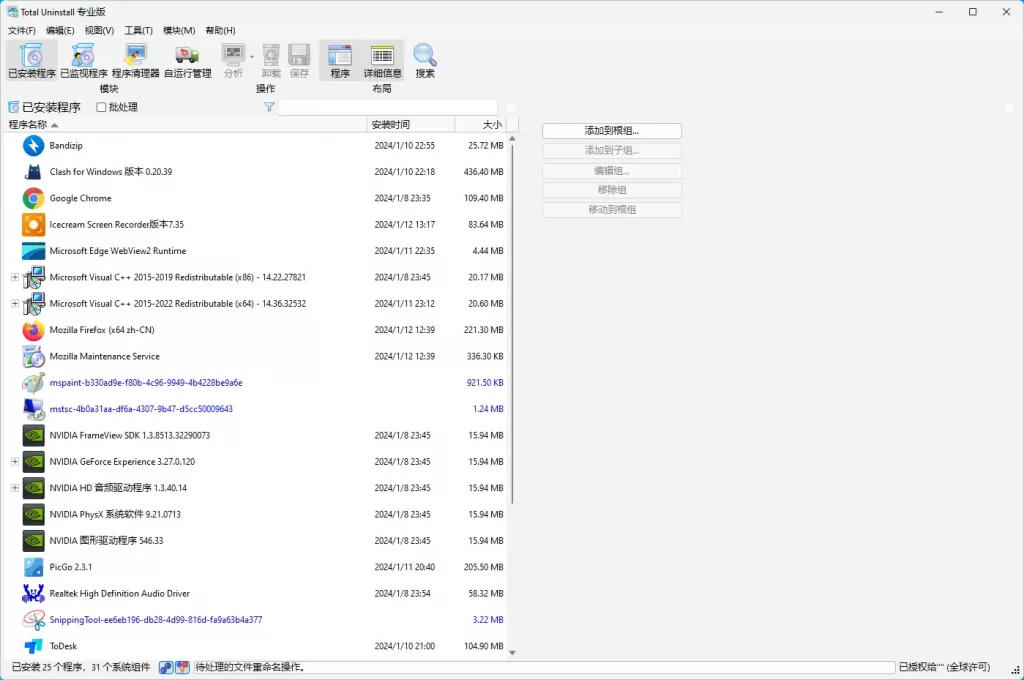Select NVIDIA PhysX 系统软件 9.21.0713 row
Screen dimensions: 1024x680
coord(256,514)
